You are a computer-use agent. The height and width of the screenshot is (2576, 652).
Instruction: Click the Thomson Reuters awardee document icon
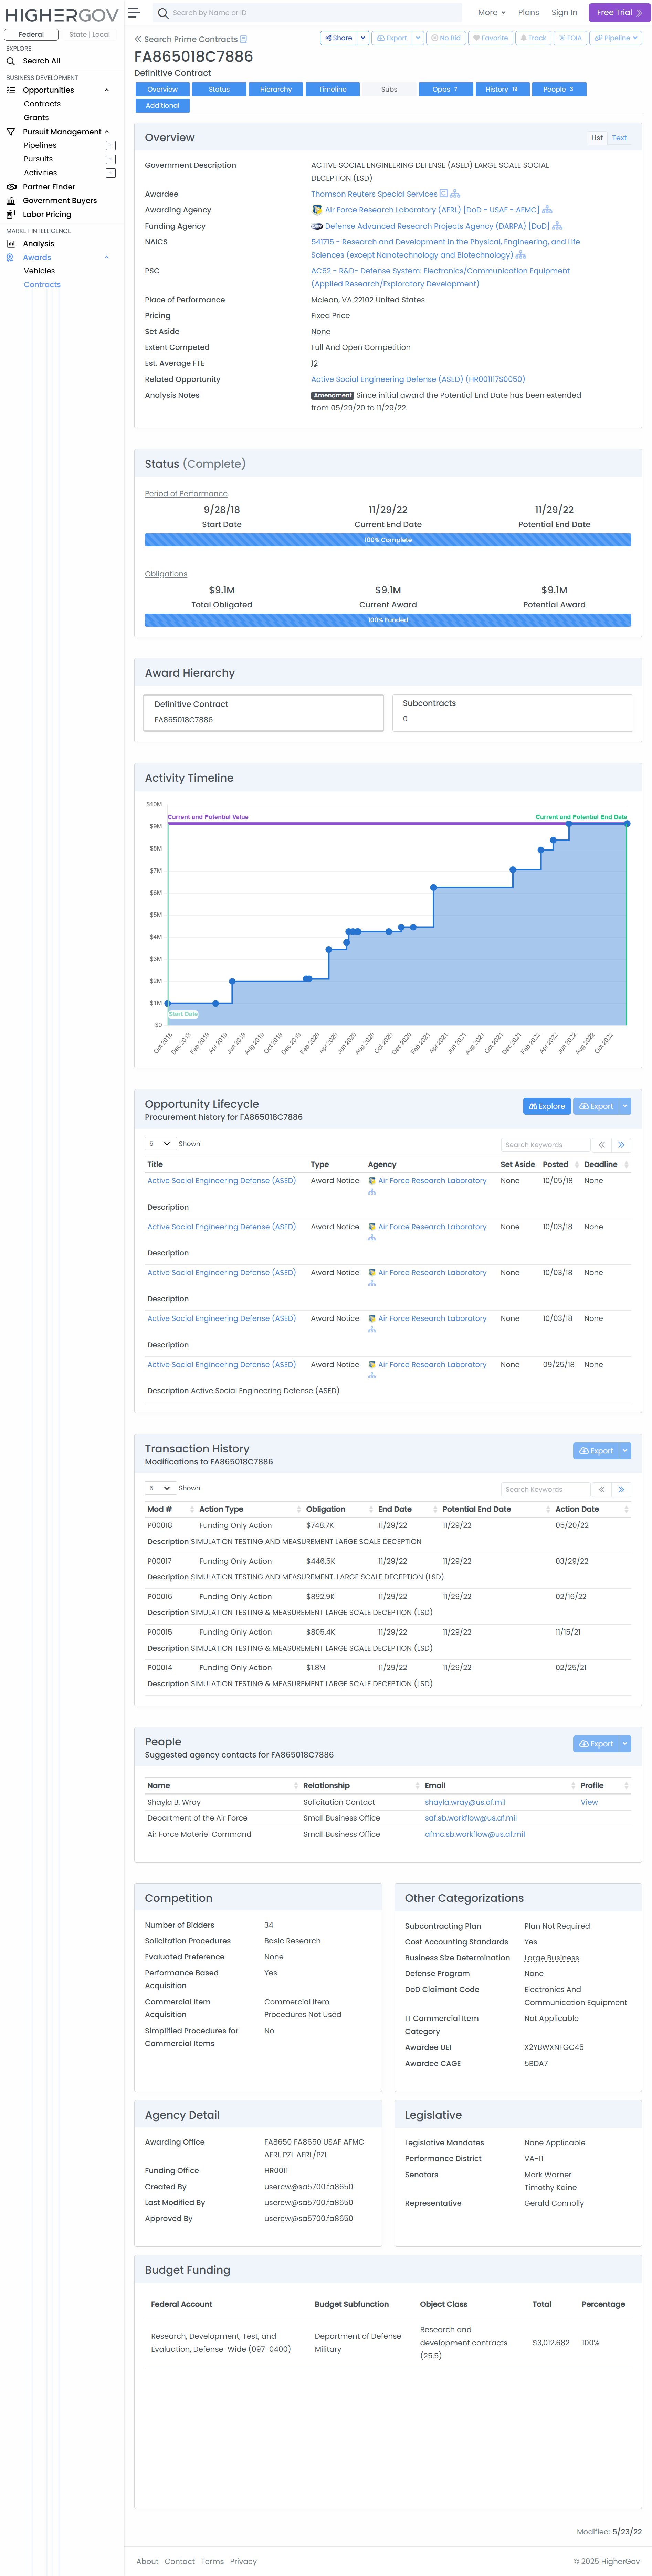click(x=444, y=194)
